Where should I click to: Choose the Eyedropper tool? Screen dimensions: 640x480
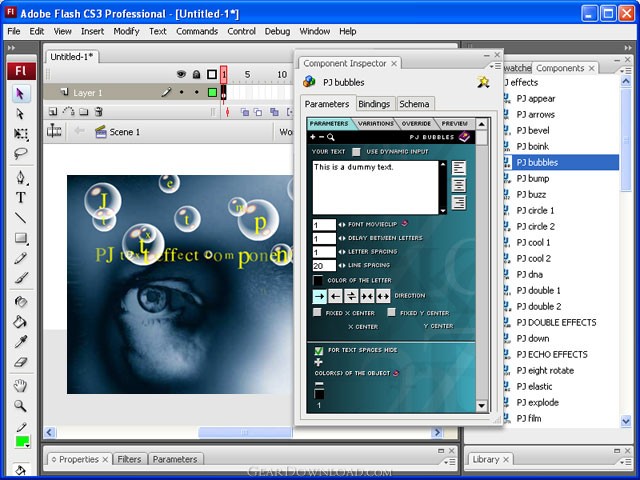pyautogui.click(x=20, y=342)
